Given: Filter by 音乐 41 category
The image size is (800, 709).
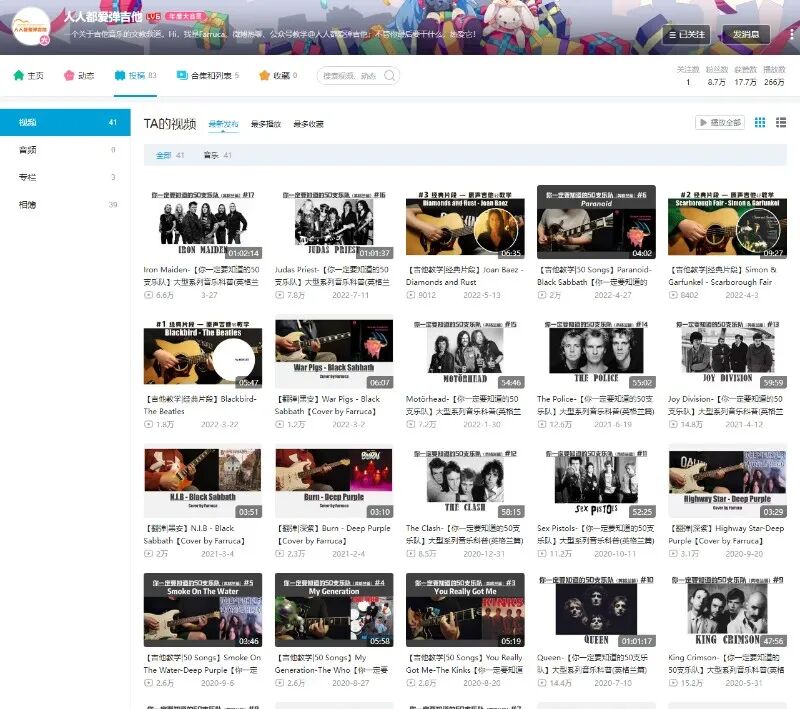Looking at the screenshot, I should [x=217, y=155].
